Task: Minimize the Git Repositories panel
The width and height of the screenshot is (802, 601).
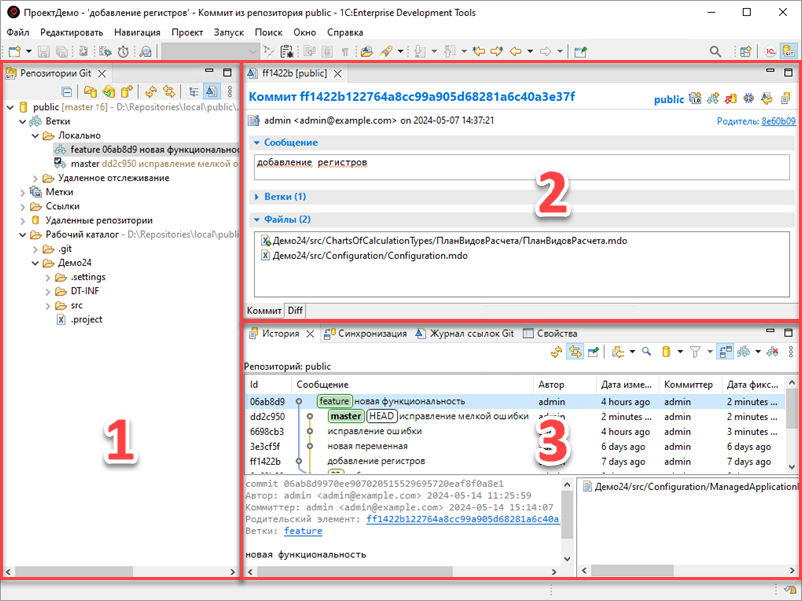Action: pyautogui.click(x=210, y=73)
